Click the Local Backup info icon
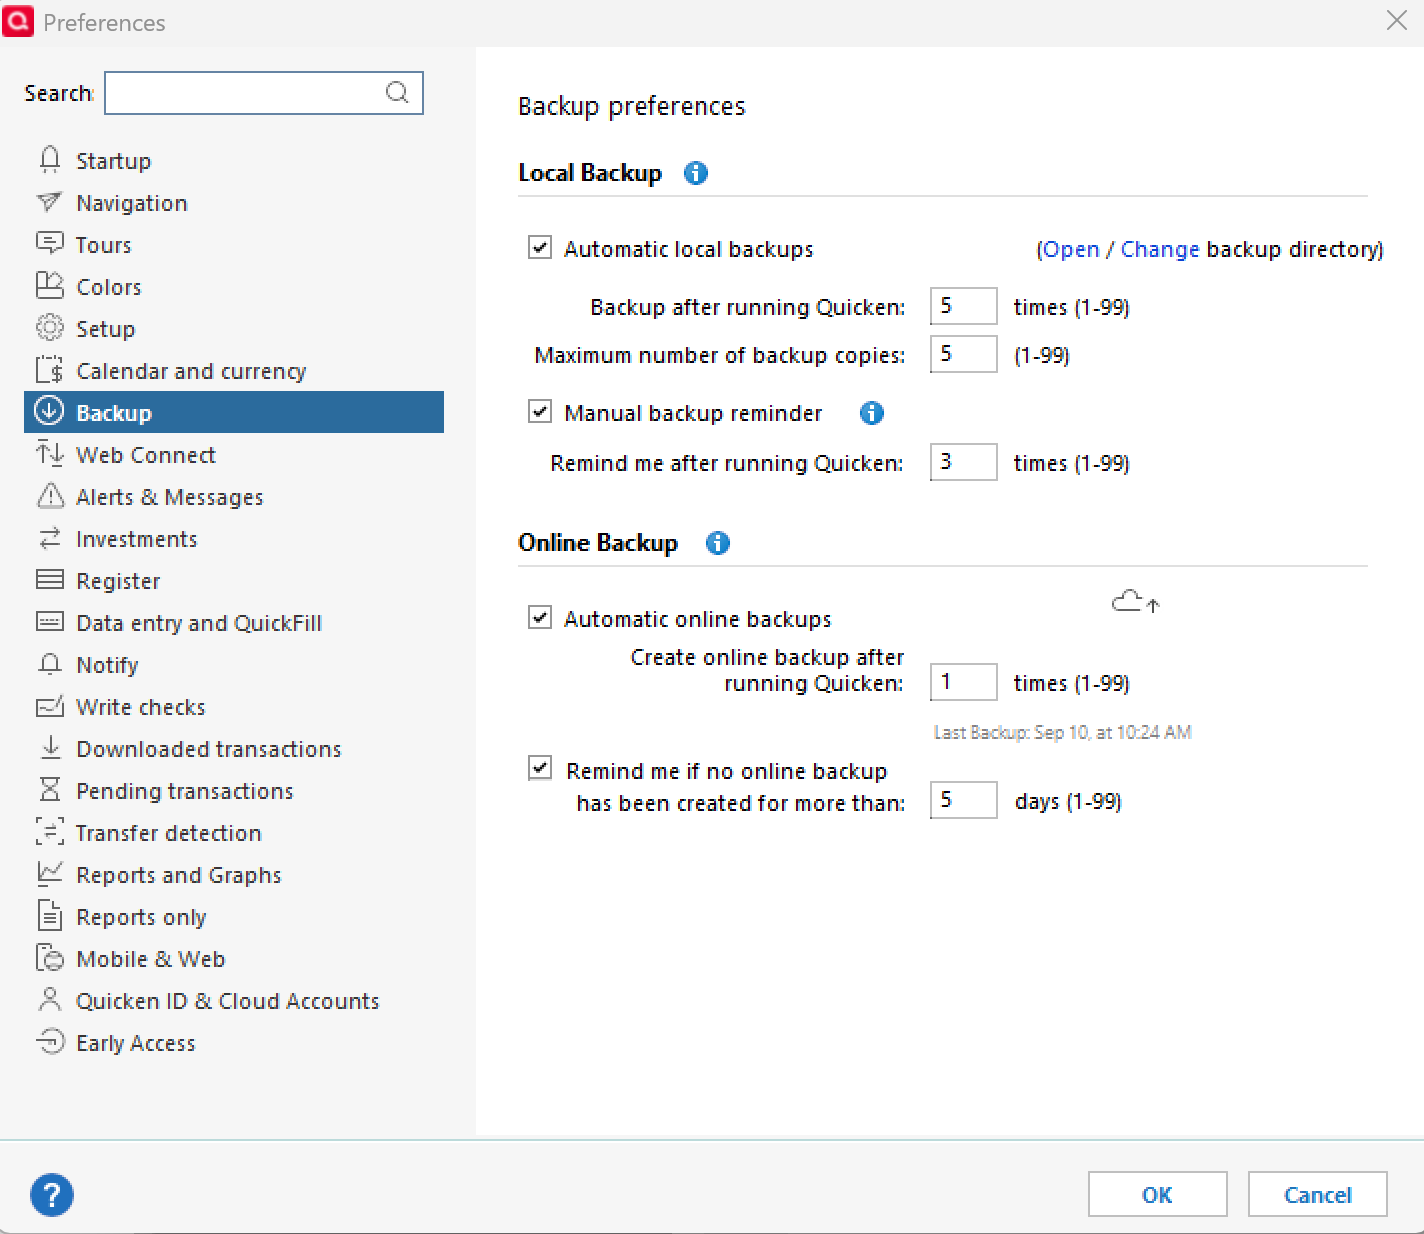Image resolution: width=1424 pixels, height=1234 pixels. [696, 173]
